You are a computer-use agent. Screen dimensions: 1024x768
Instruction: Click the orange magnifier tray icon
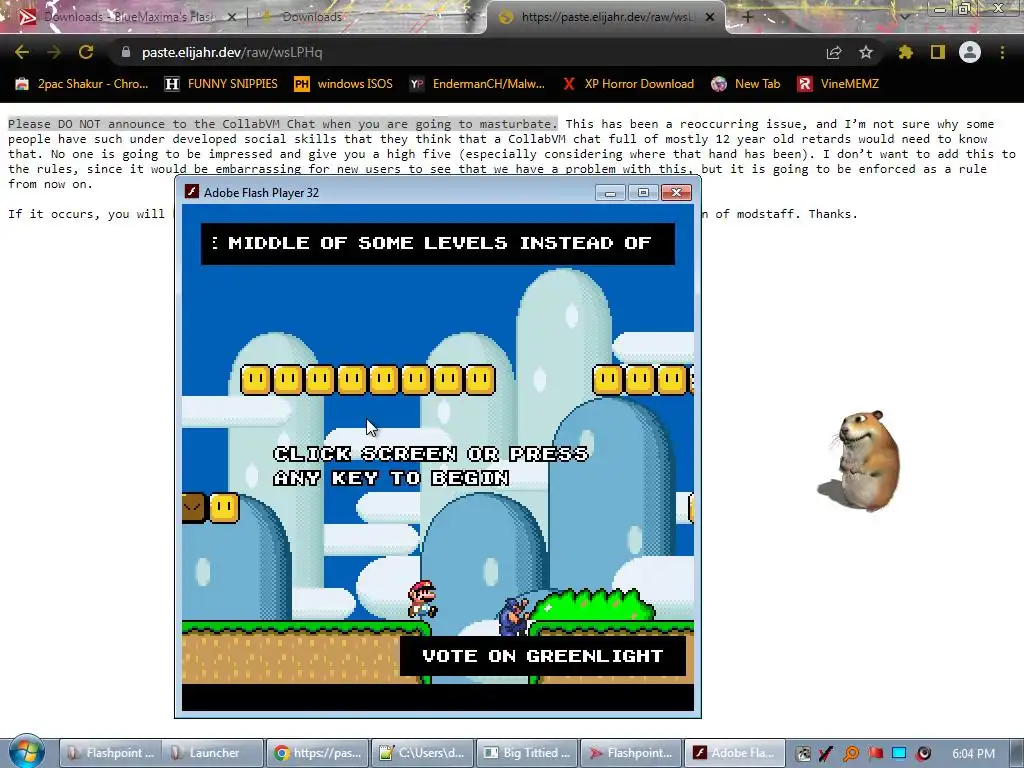[851, 754]
